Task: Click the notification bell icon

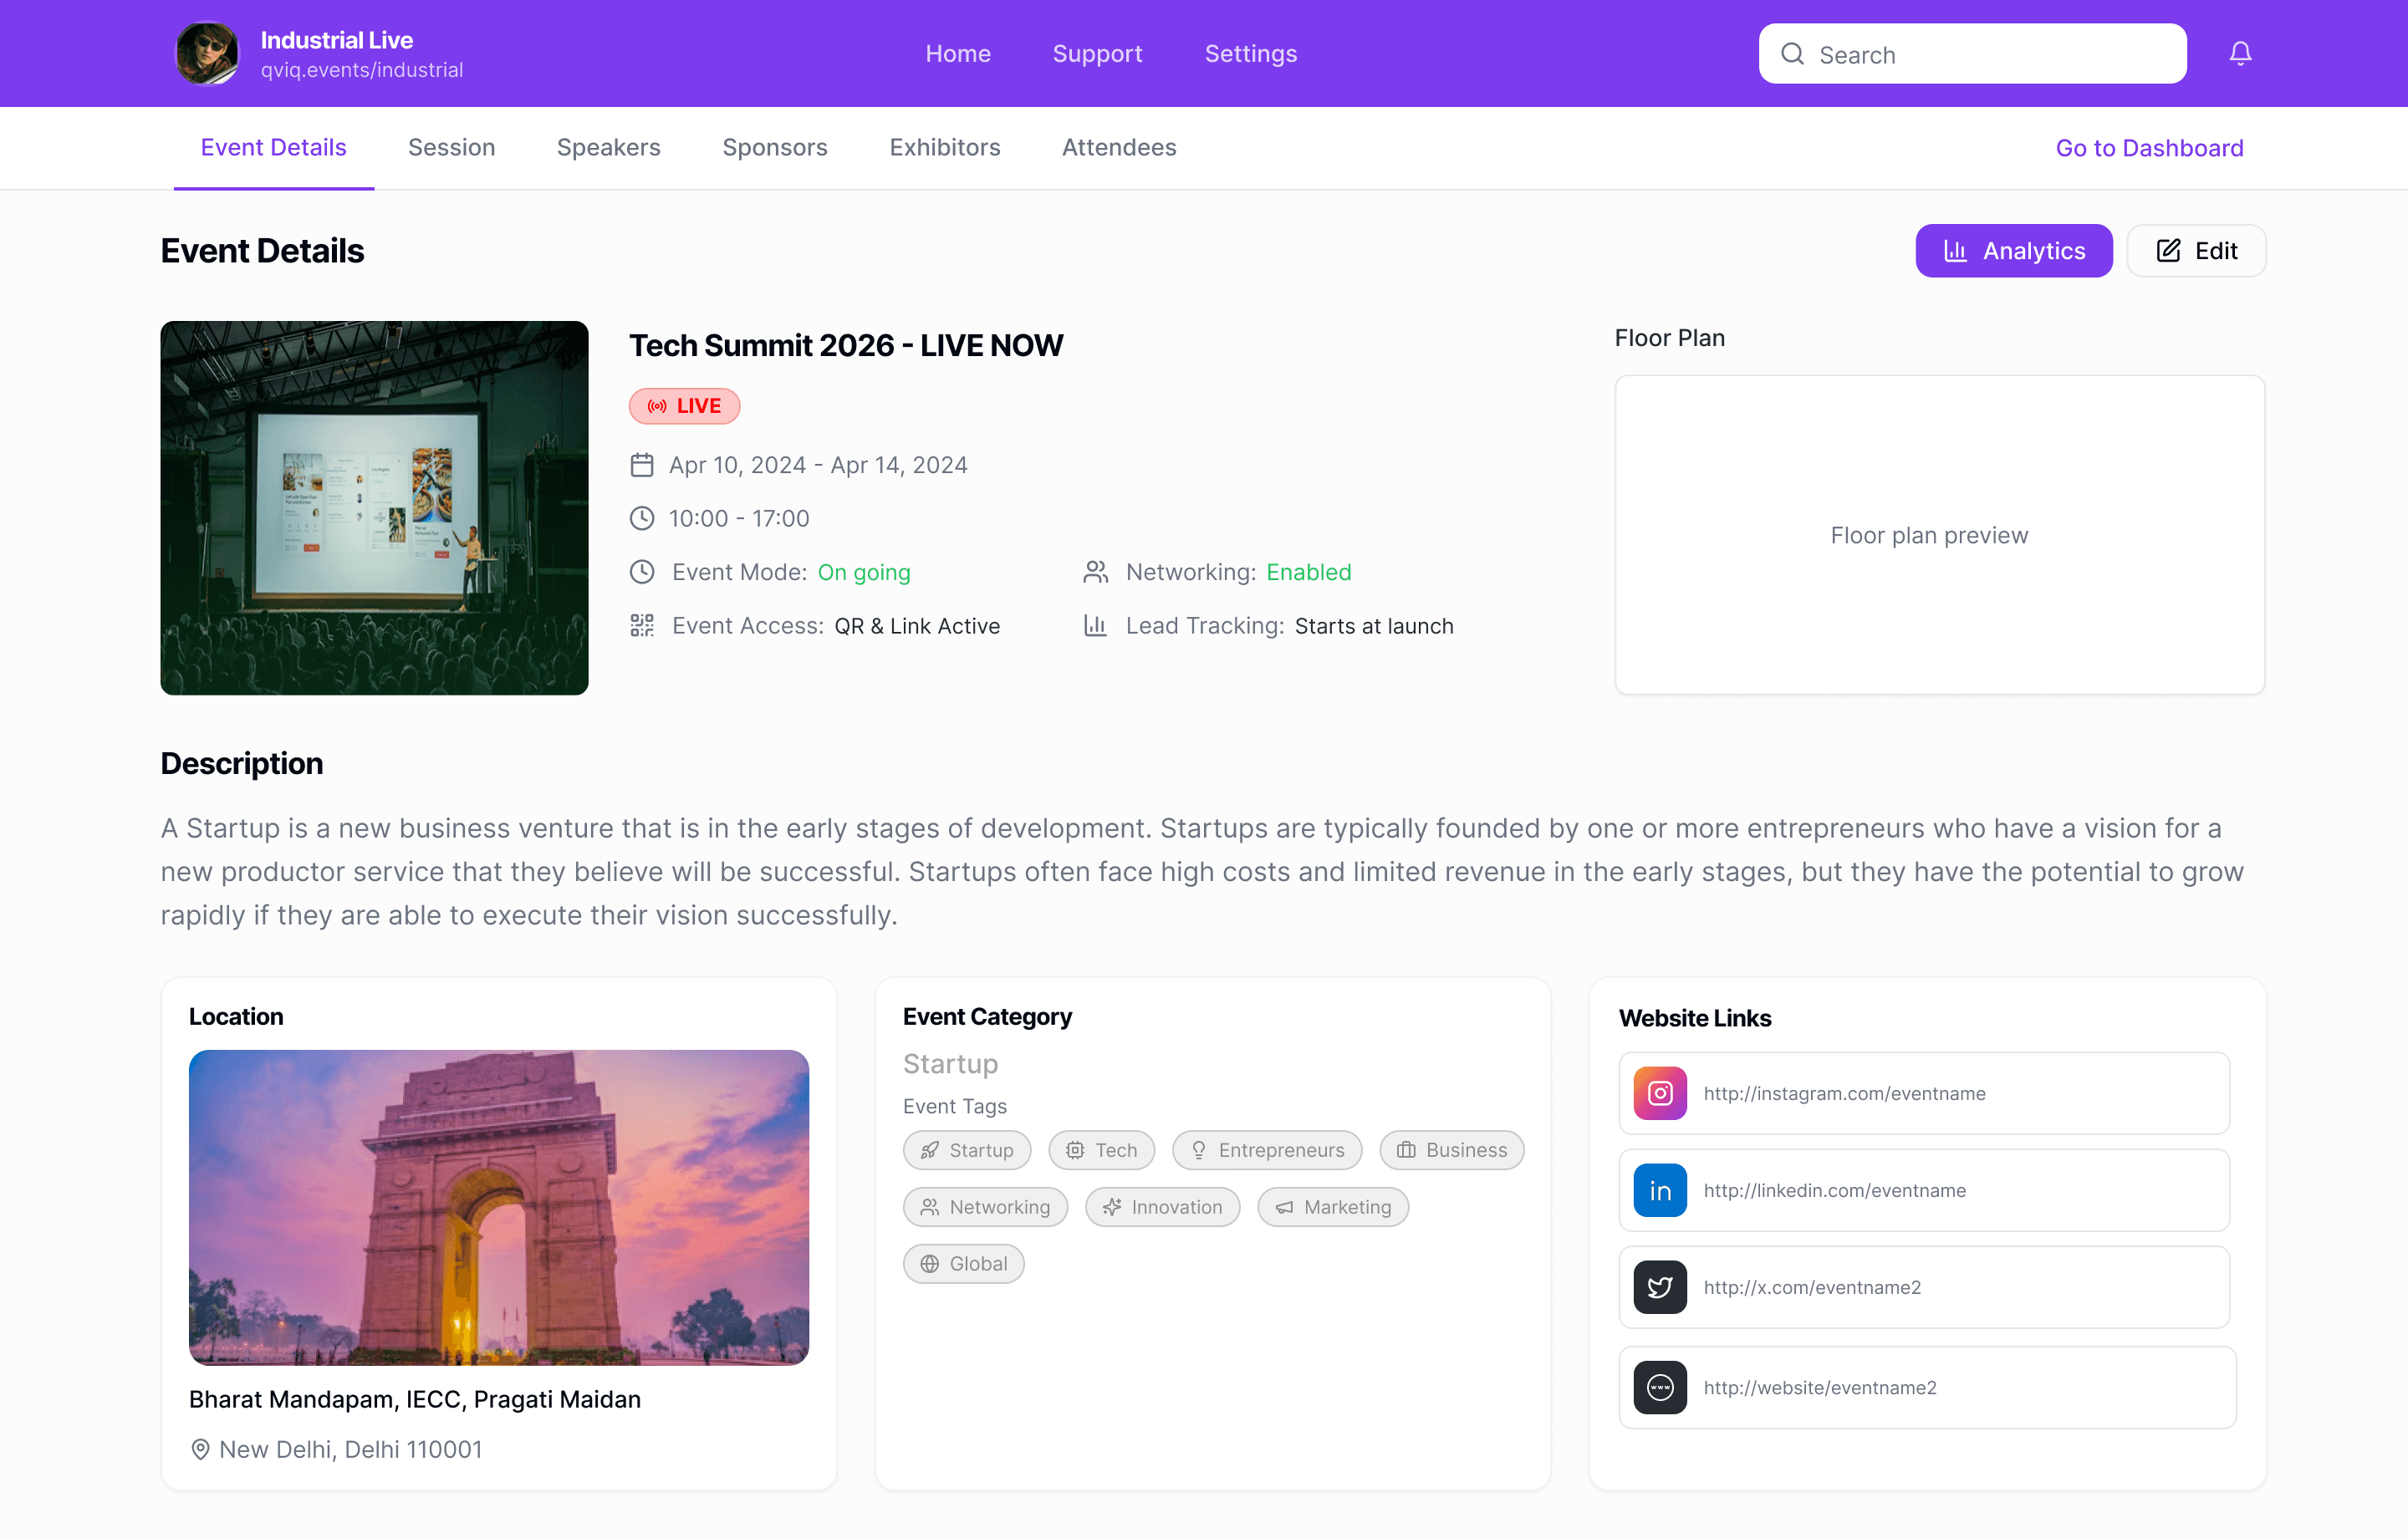Action: 2240,53
